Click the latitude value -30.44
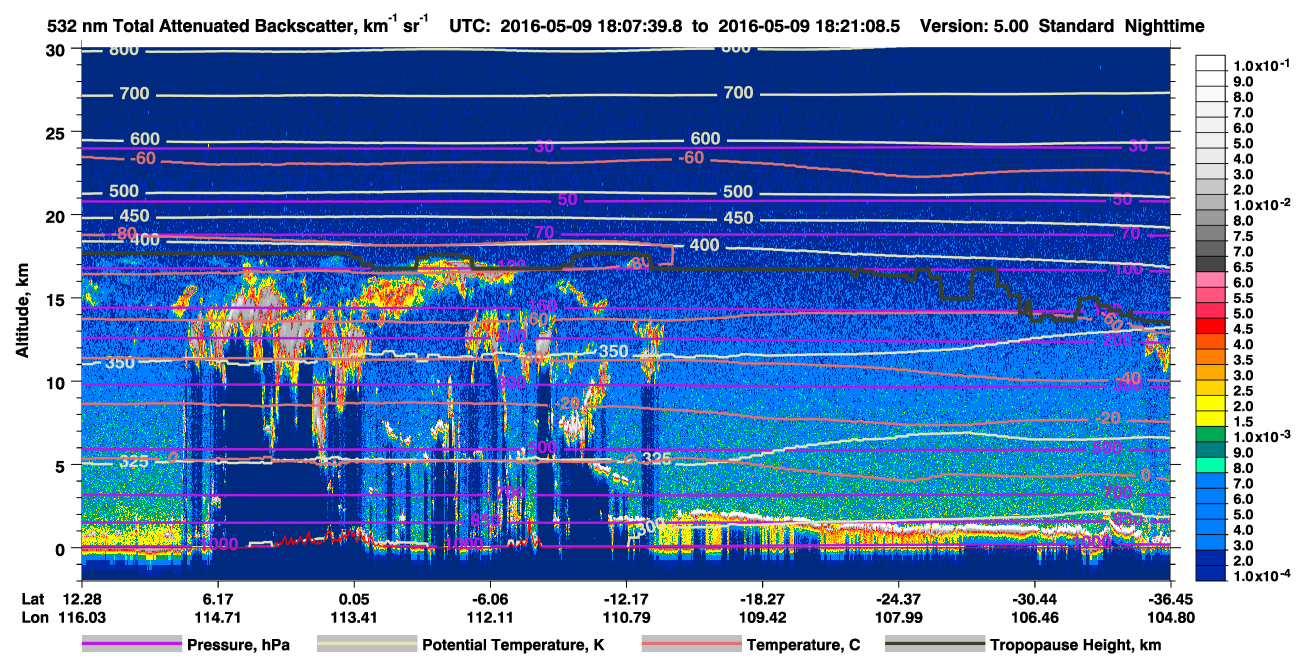 pyautogui.click(x=1034, y=598)
